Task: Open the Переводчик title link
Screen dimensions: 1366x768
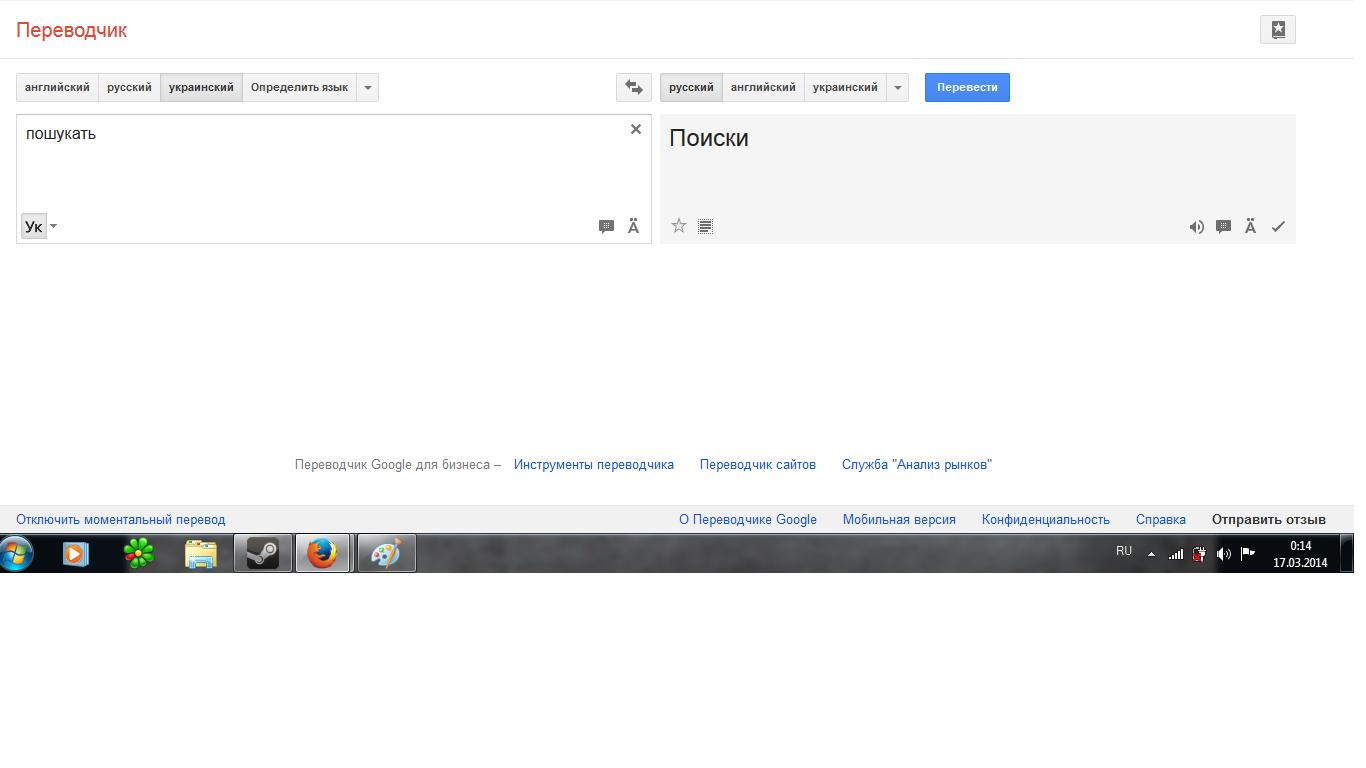Action: click(x=72, y=30)
